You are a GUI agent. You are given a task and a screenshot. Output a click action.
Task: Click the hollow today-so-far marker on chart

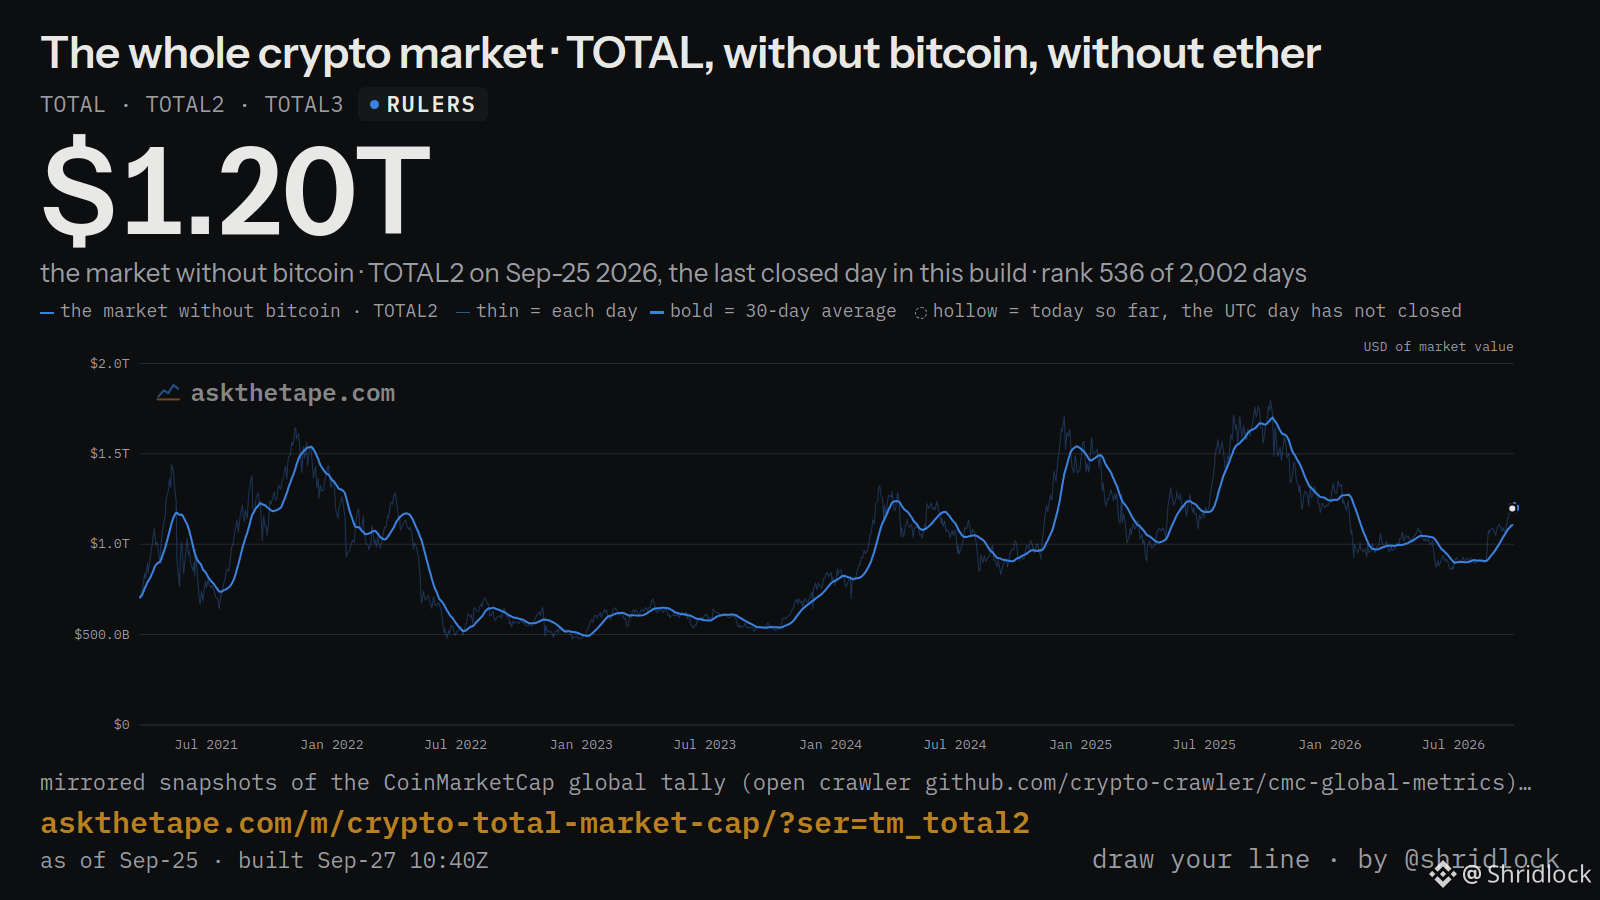click(x=1513, y=508)
